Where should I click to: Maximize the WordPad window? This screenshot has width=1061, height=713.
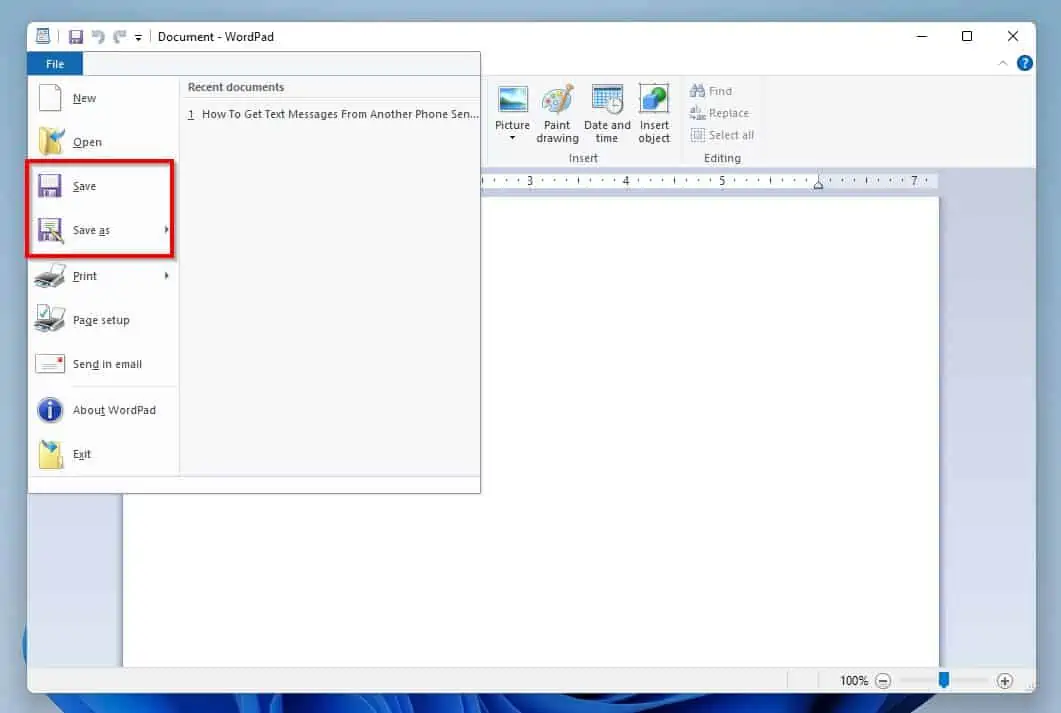[x=967, y=37]
